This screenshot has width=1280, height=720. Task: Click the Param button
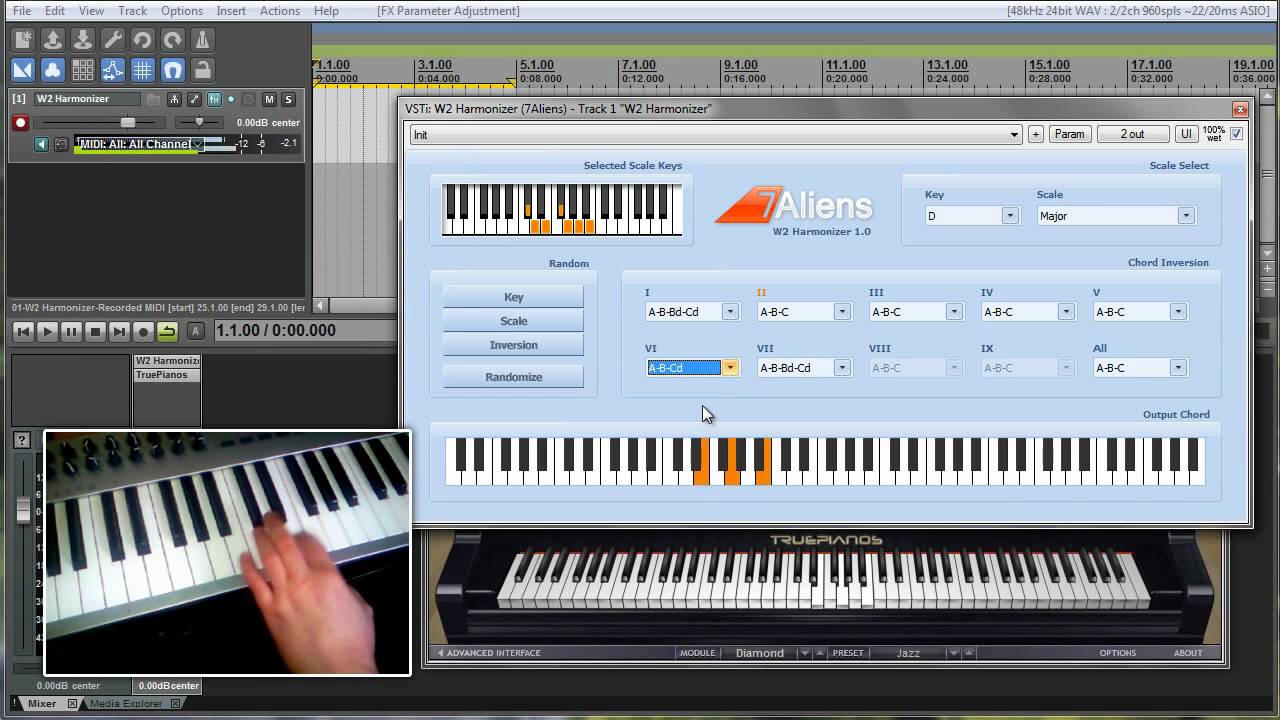1069,134
